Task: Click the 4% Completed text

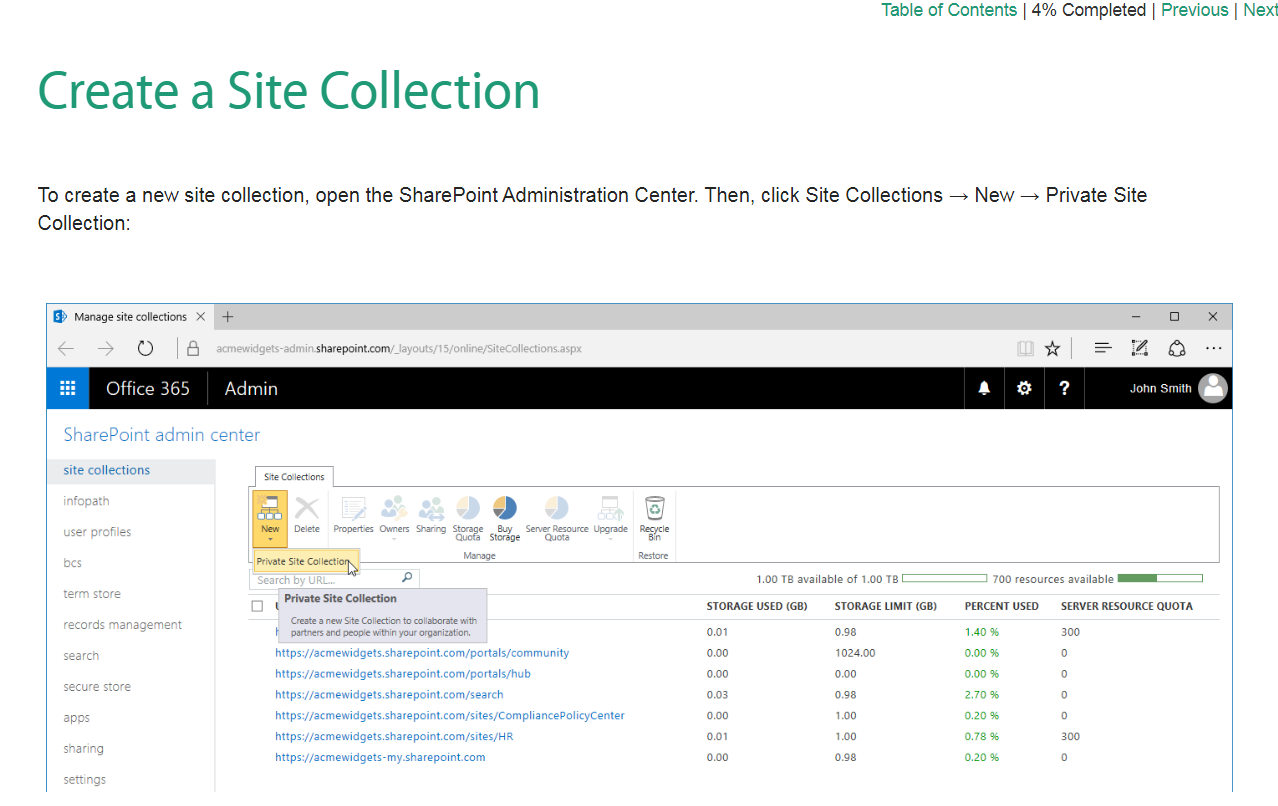Action: click(x=1089, y=10)
